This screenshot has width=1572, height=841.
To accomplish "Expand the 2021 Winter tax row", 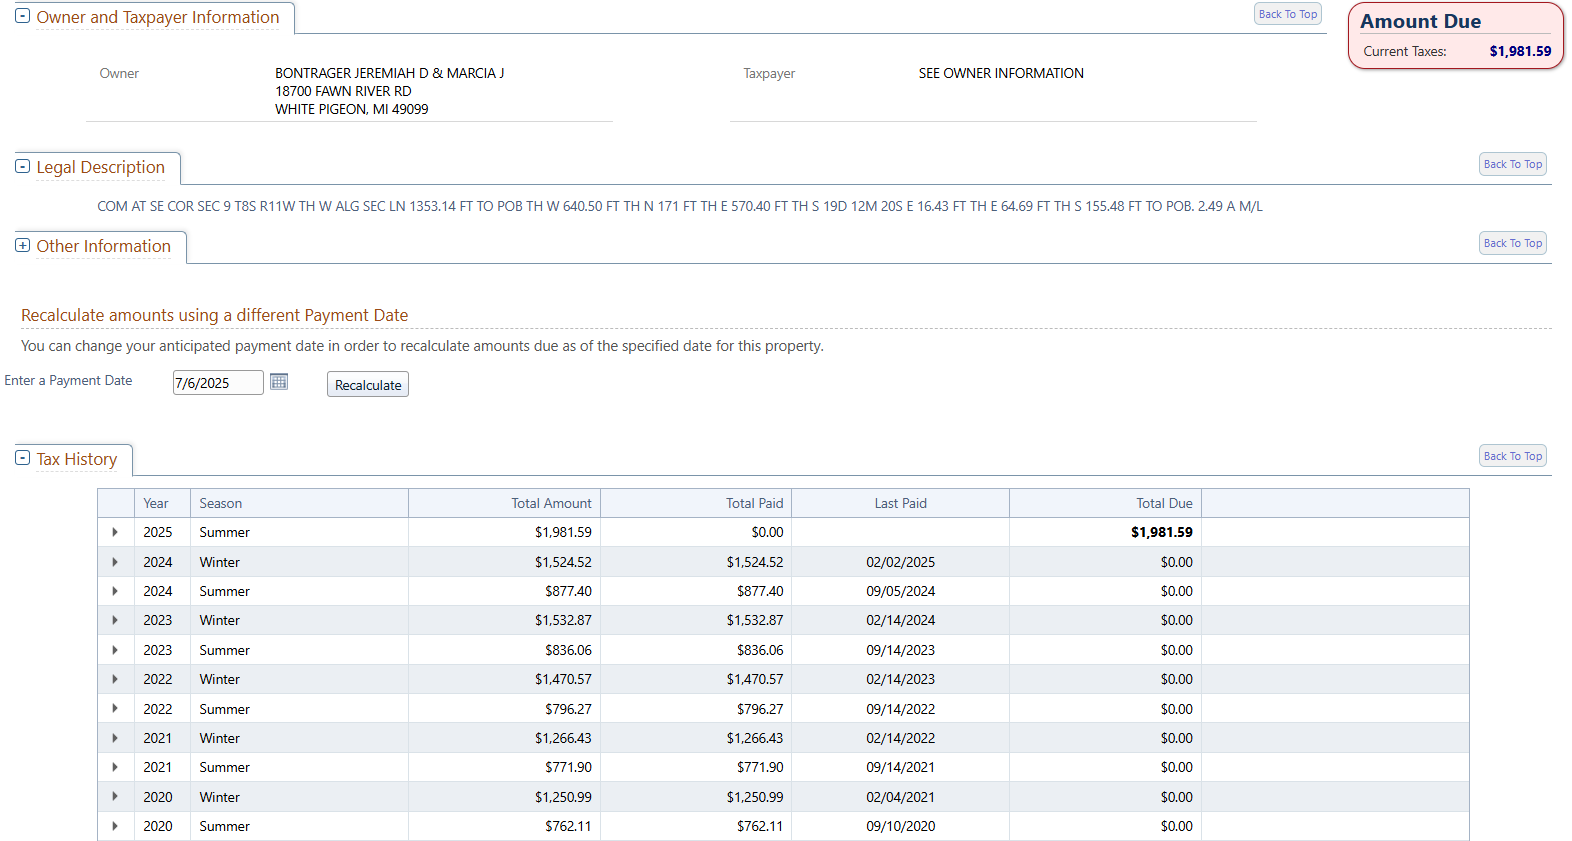I will (115, 738).
